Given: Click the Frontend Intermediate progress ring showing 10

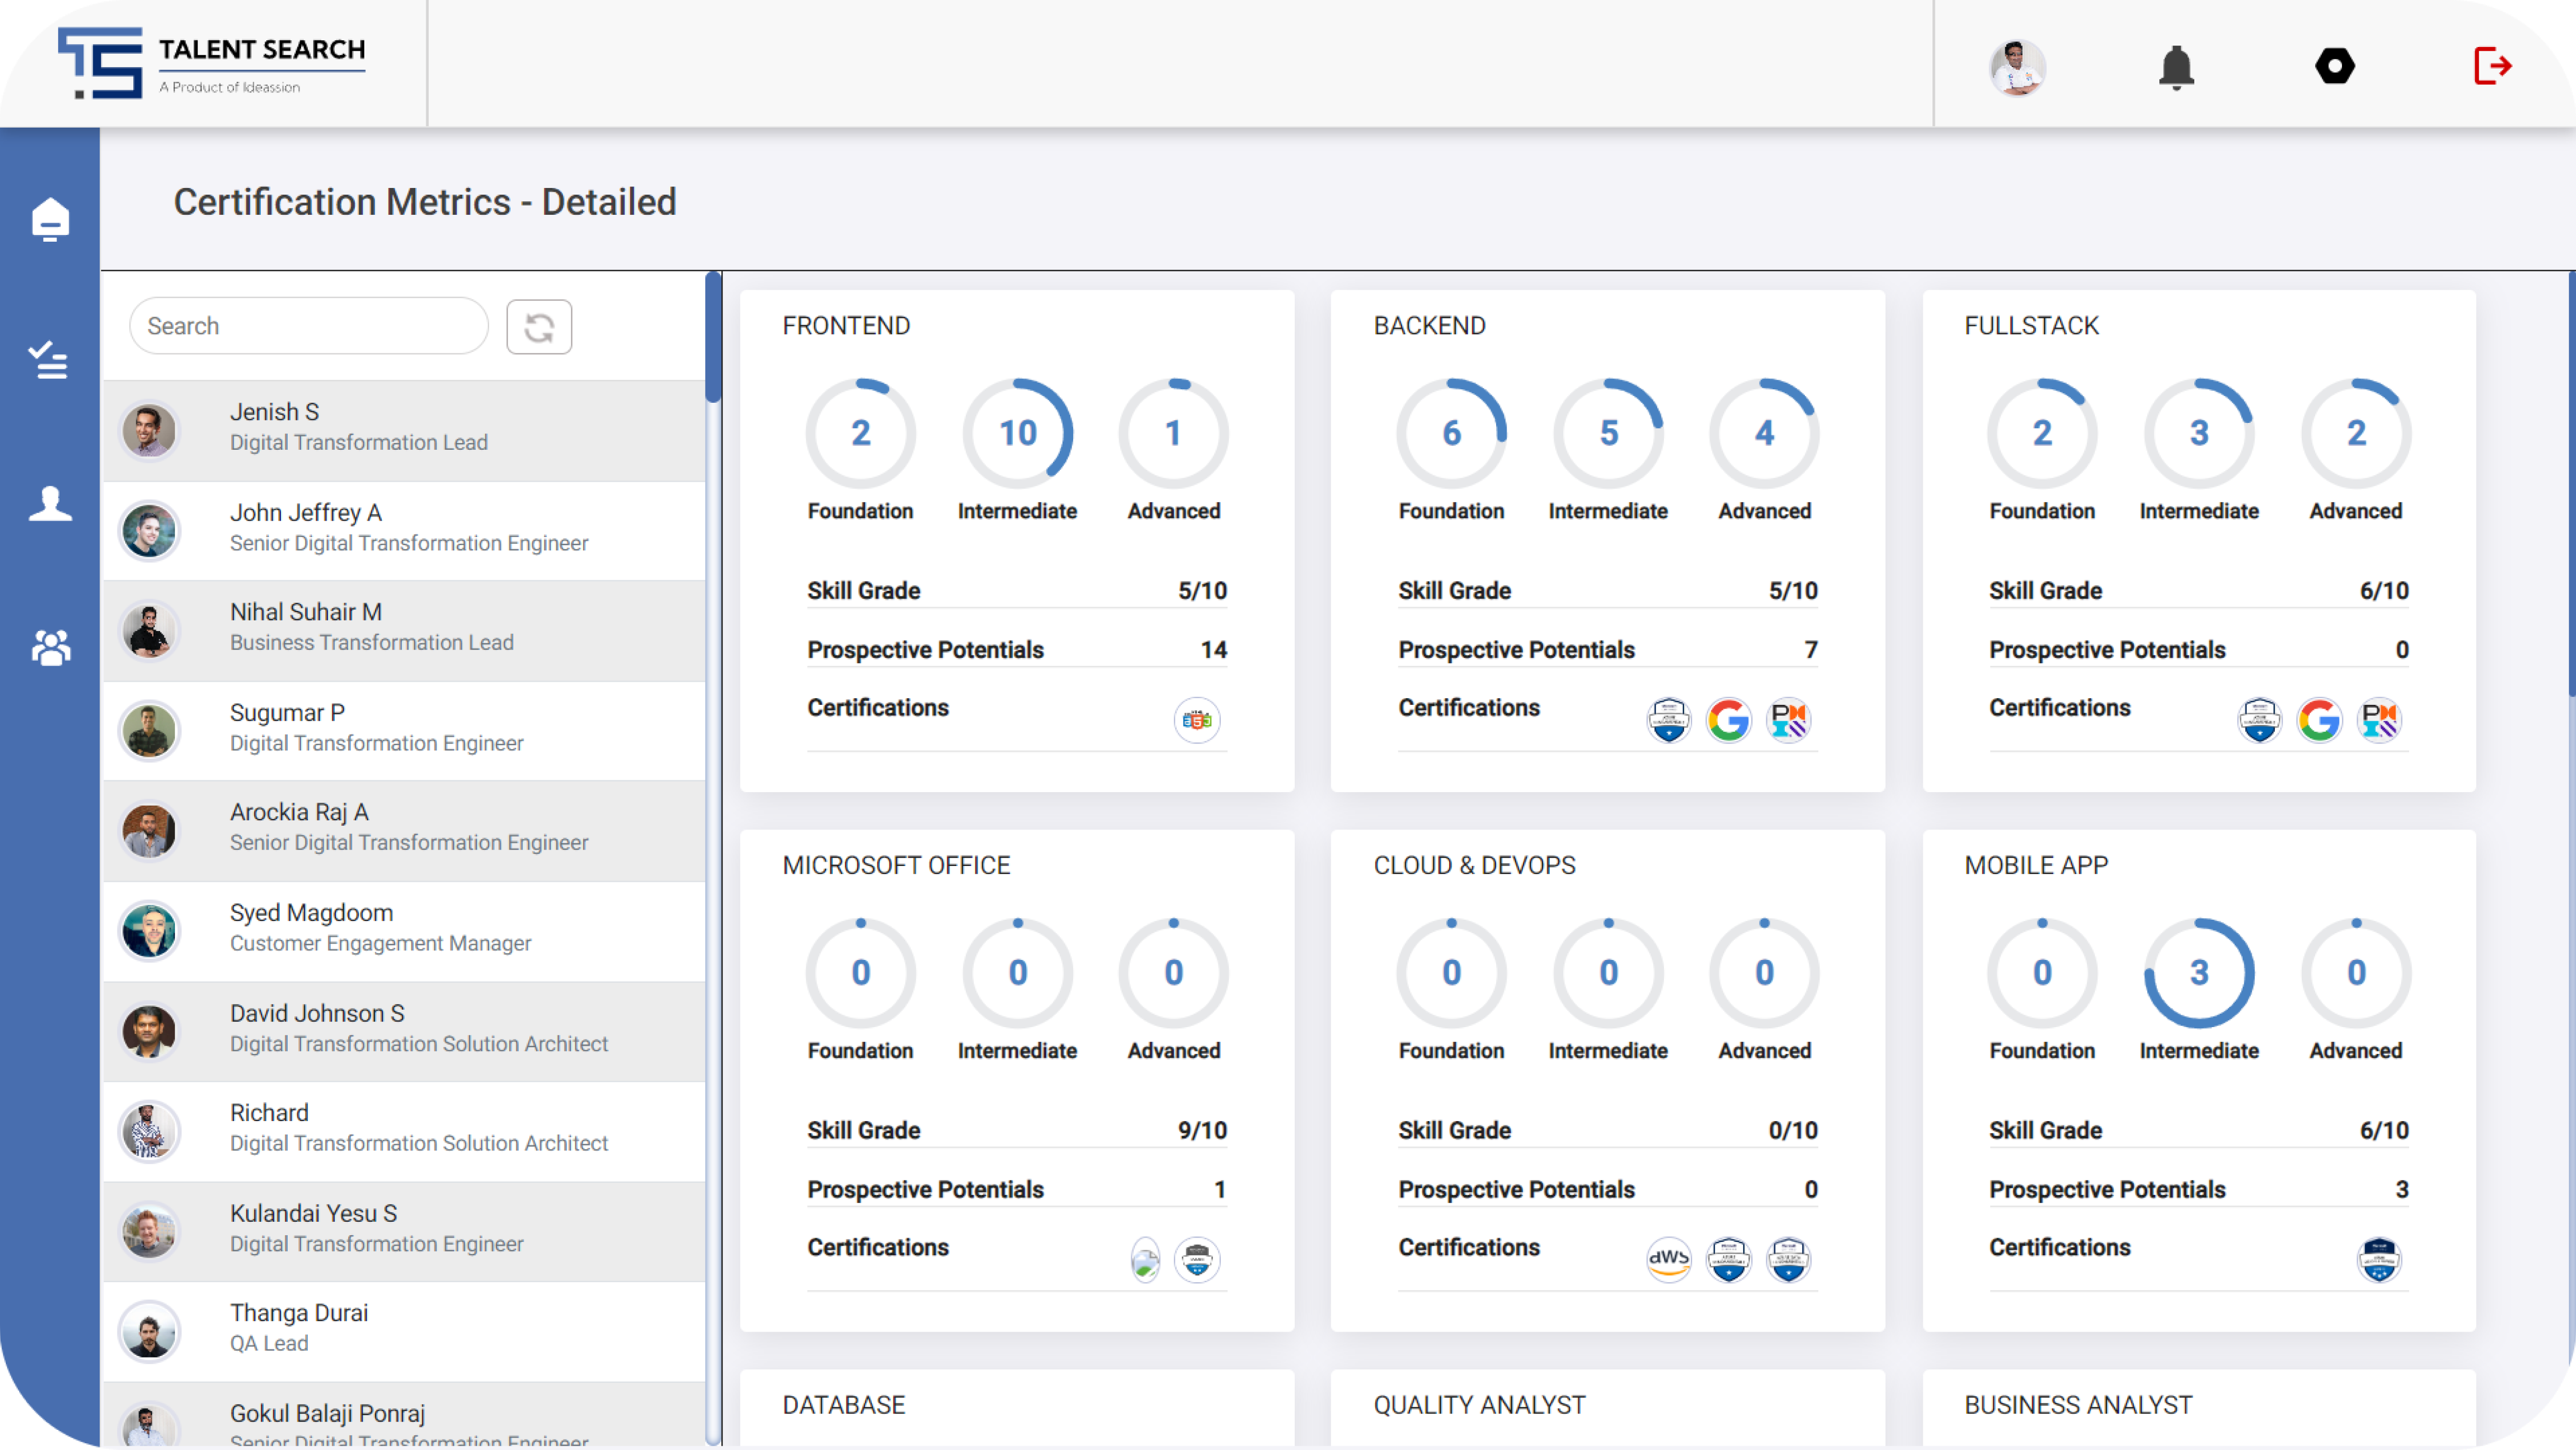Looking at the screenshot, I should (1017, 433).
